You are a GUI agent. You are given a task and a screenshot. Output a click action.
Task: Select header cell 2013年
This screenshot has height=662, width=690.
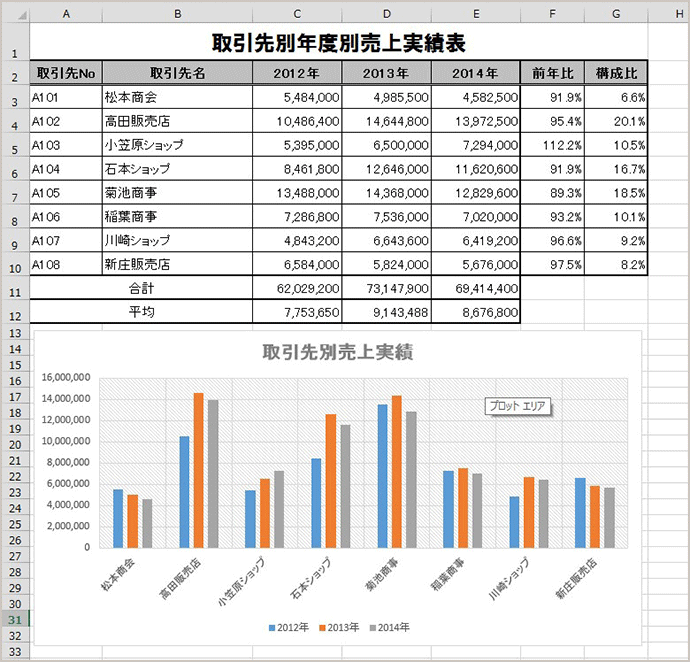386,73
